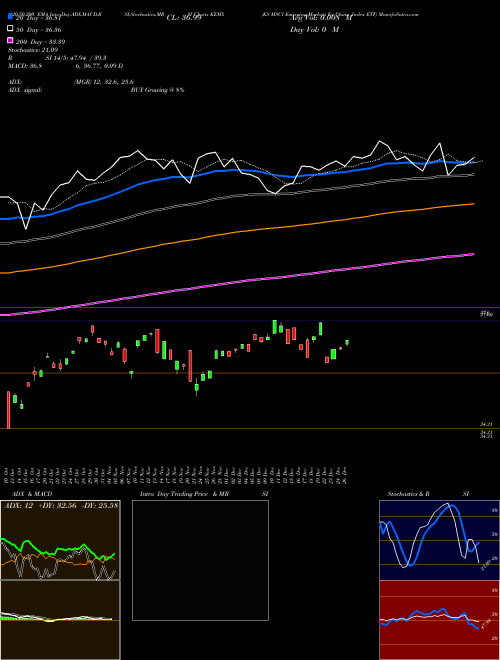Image resolution: width=500 pixels, height=660 pixels.
Task: Select the '50 Day = 36.36' legend text
Action: coord(38,30)
